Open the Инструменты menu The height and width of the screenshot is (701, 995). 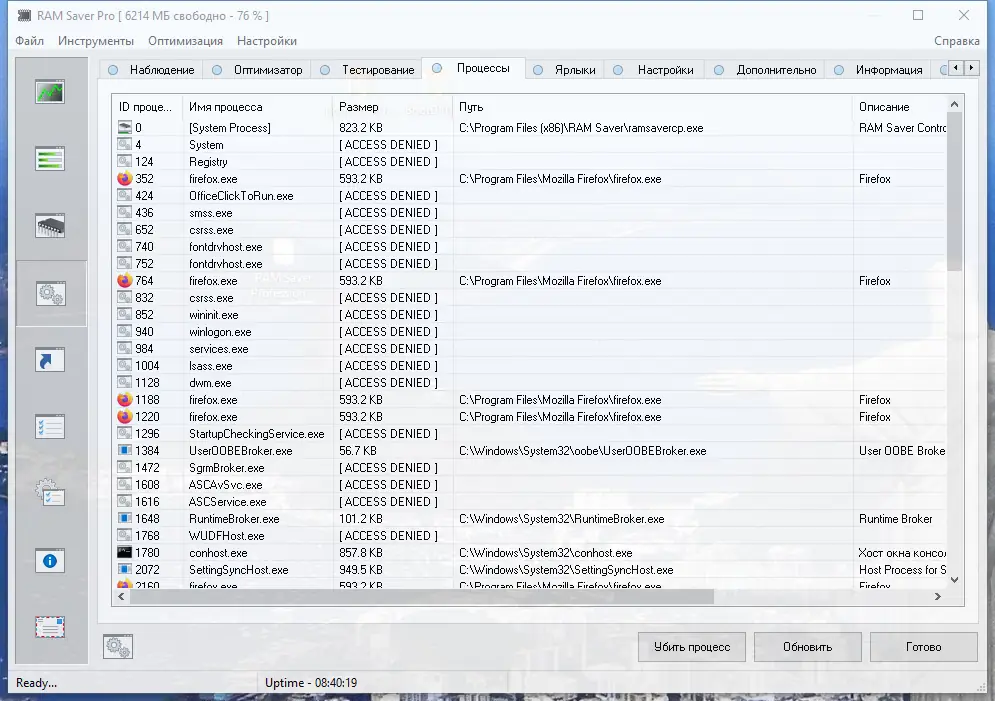[x=96, y=41]
